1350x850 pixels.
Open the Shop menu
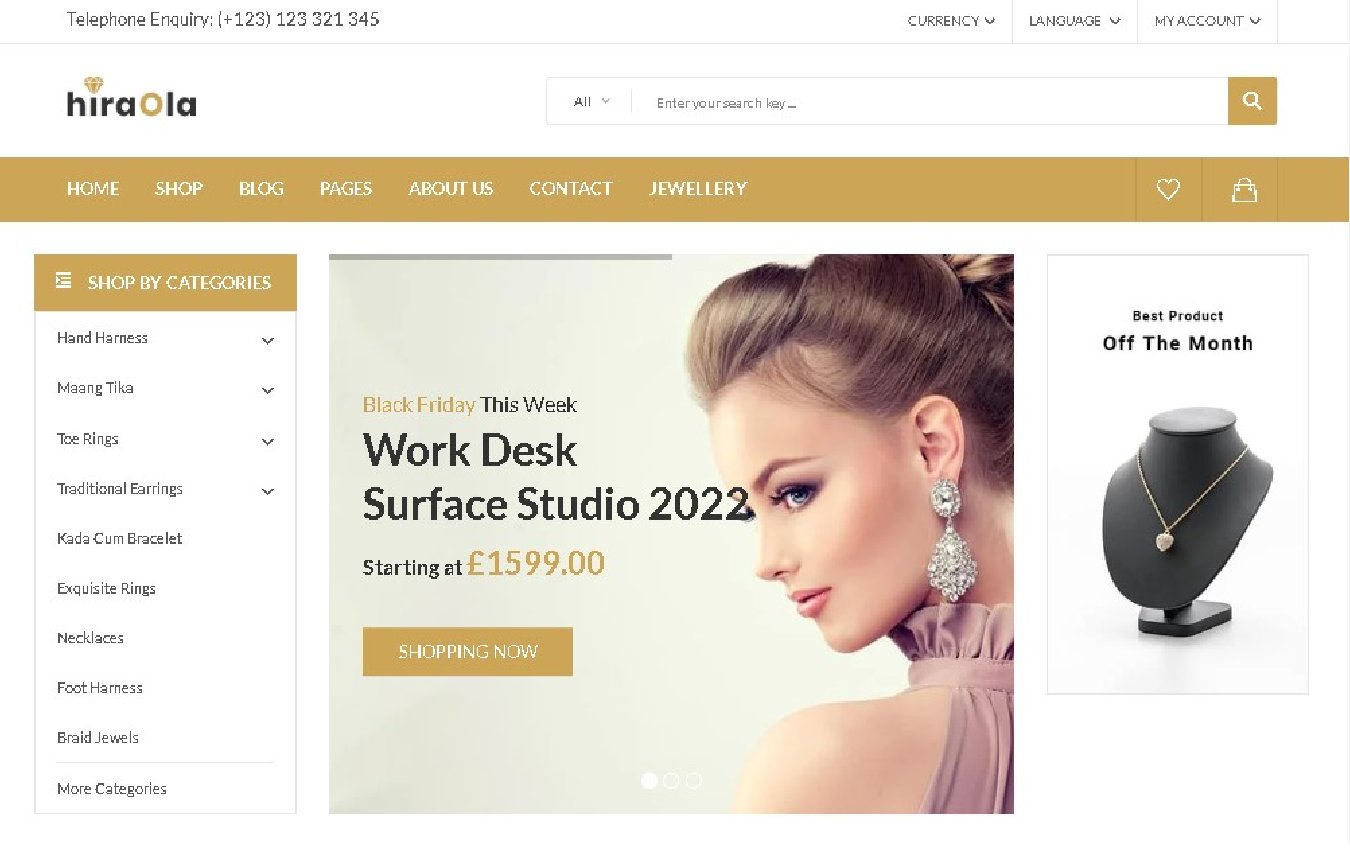point(179,189)
